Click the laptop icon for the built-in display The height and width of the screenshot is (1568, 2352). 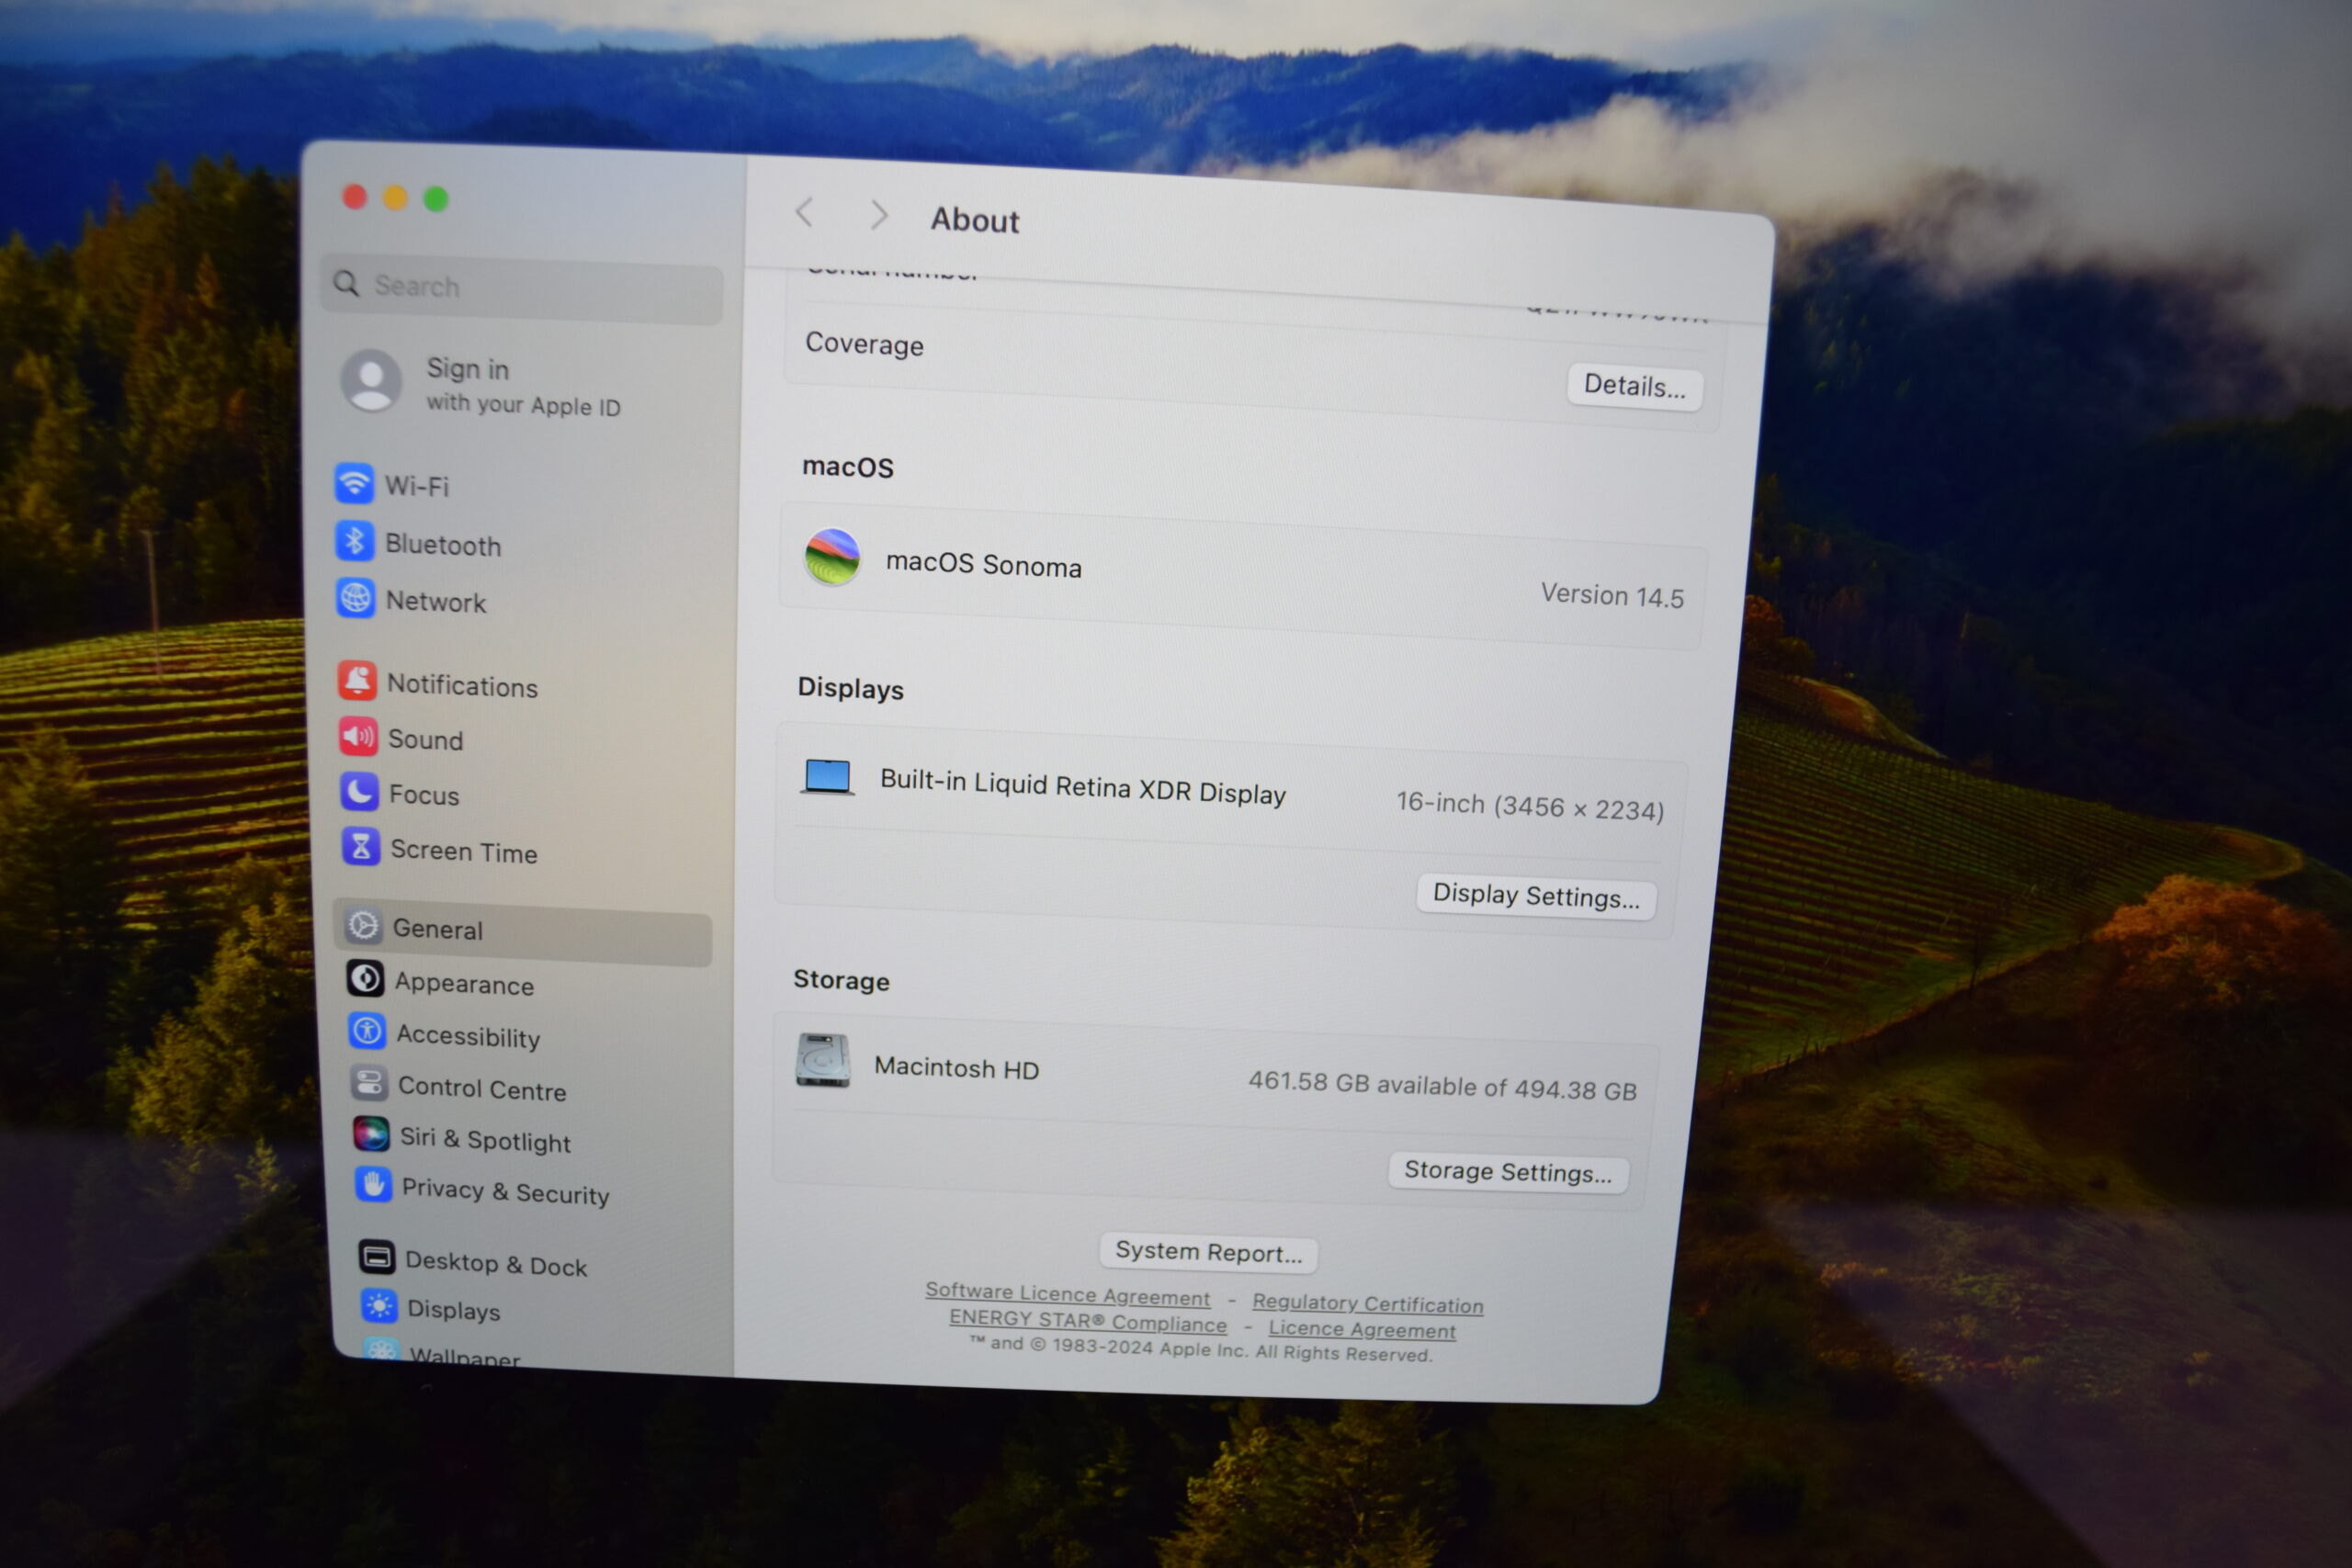tap(828, 777)
